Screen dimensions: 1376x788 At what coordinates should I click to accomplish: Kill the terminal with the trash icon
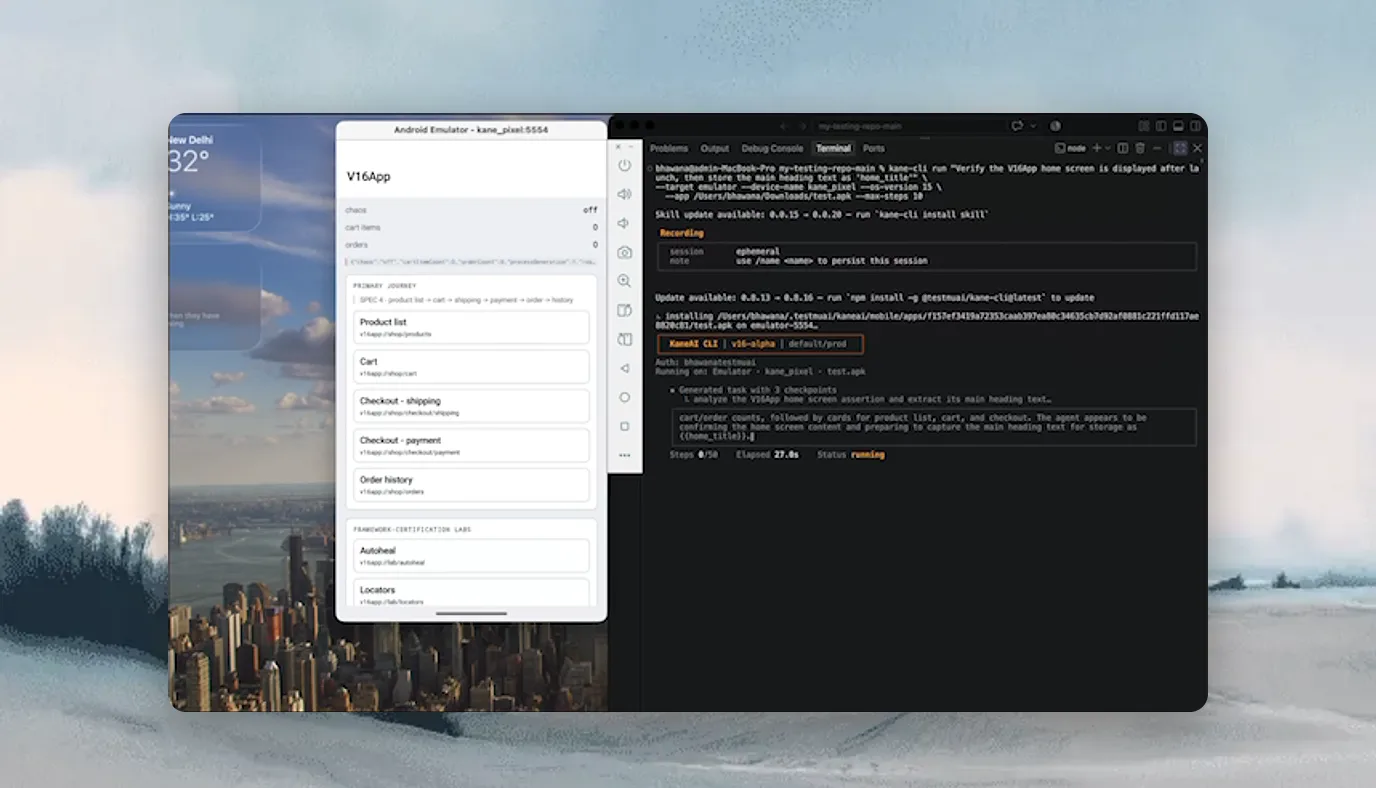coord(1140,148)
